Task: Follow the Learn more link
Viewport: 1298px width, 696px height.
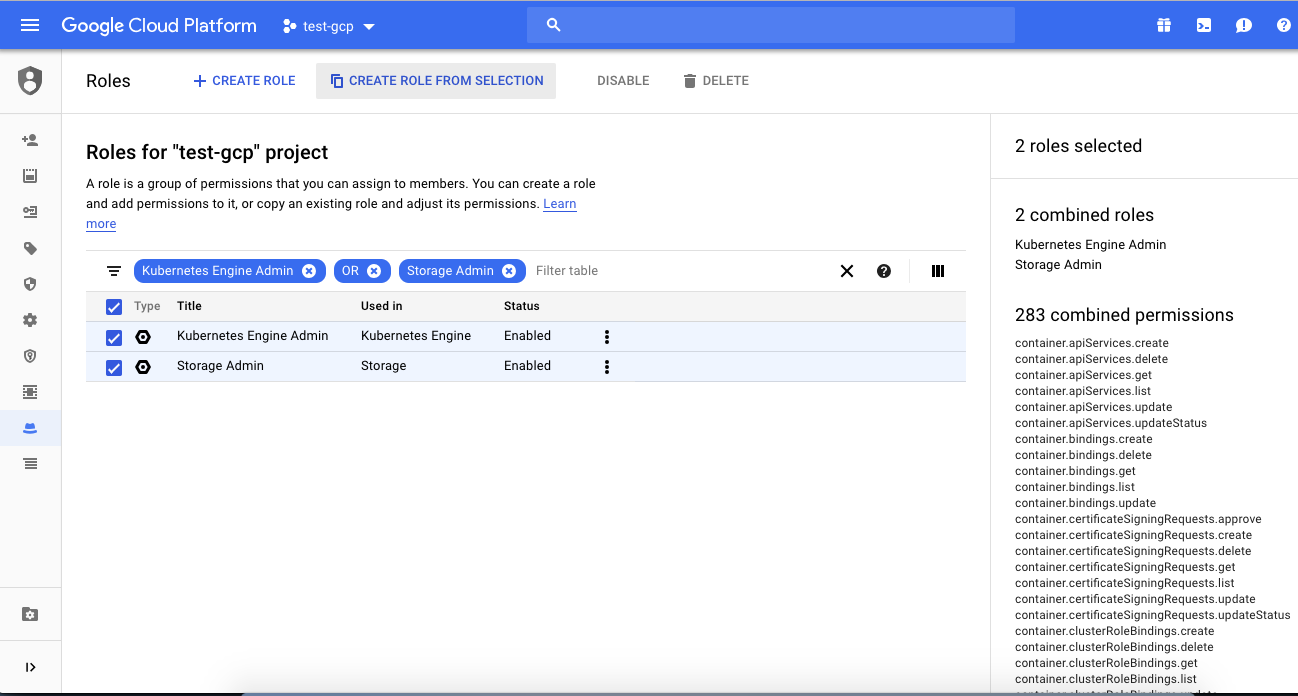Action: coord(559,204)
